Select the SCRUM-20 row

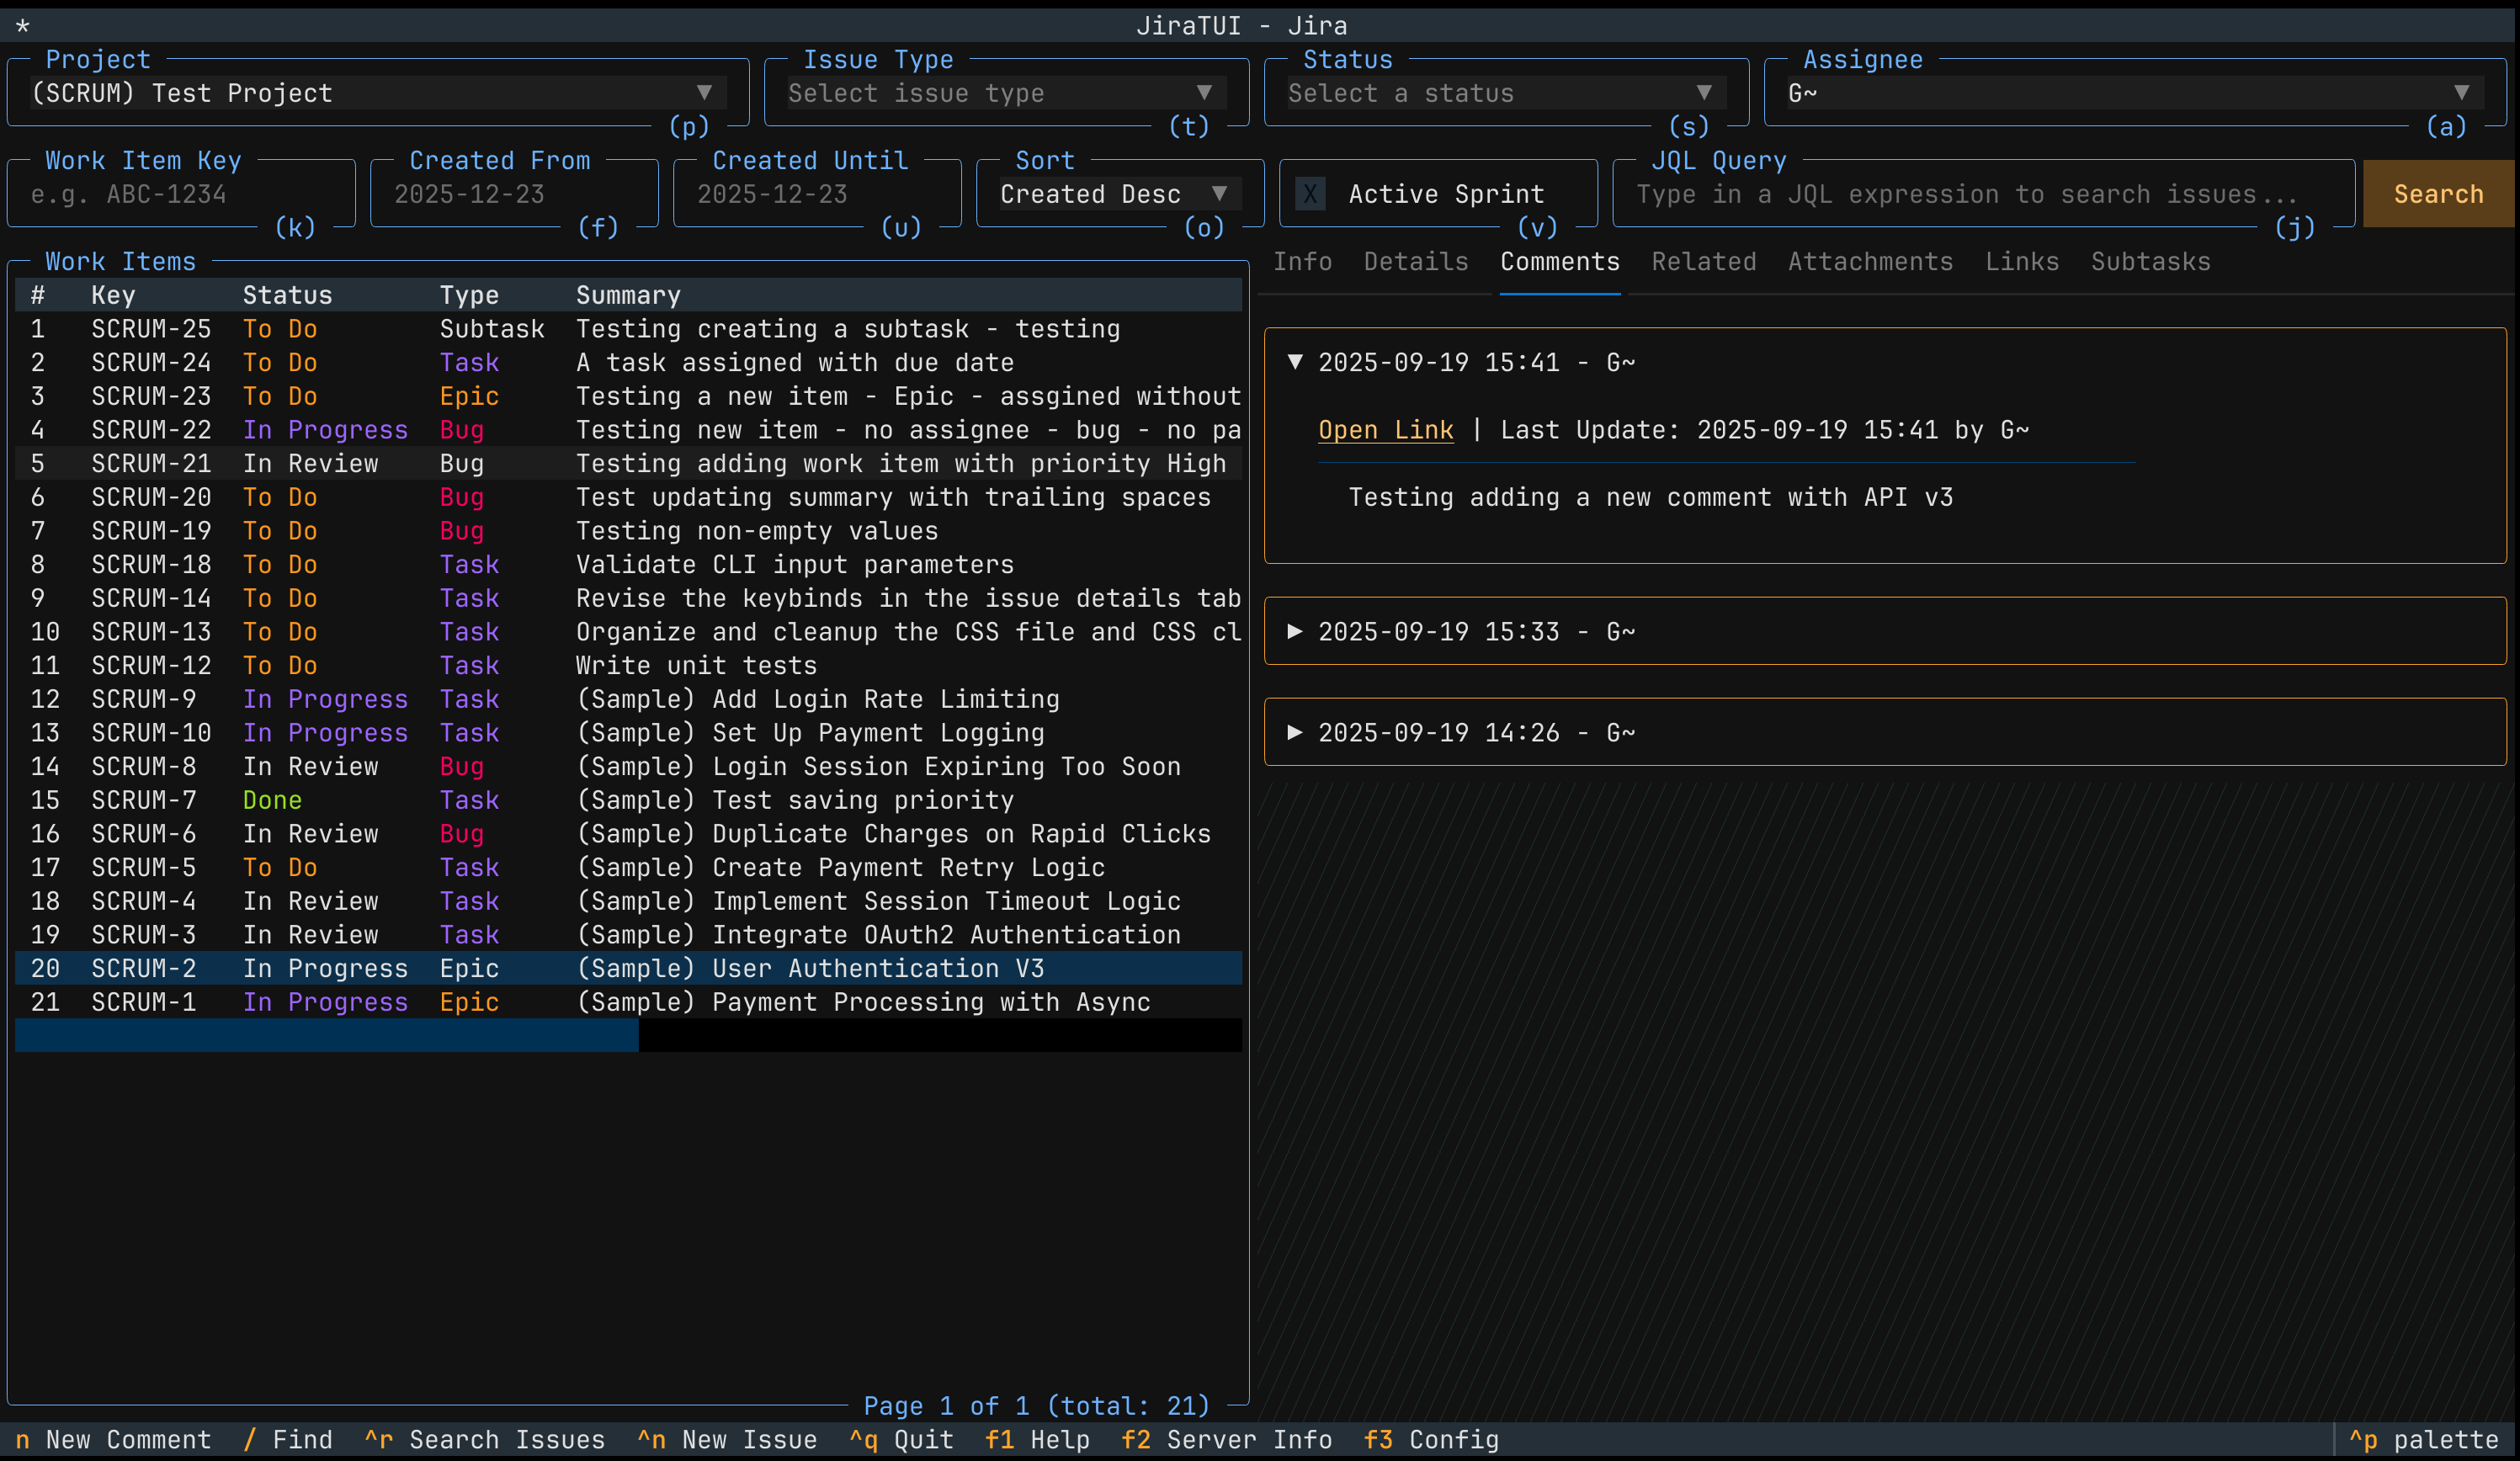click(x=628, y=497)
